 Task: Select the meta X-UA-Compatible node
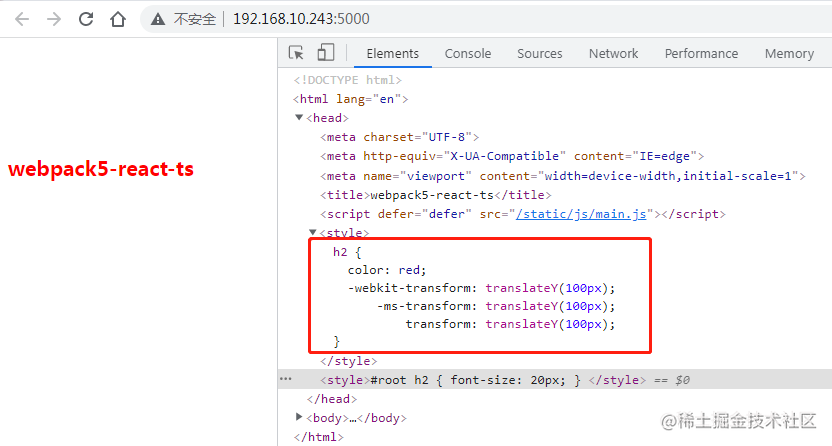[x=512, y=156]
